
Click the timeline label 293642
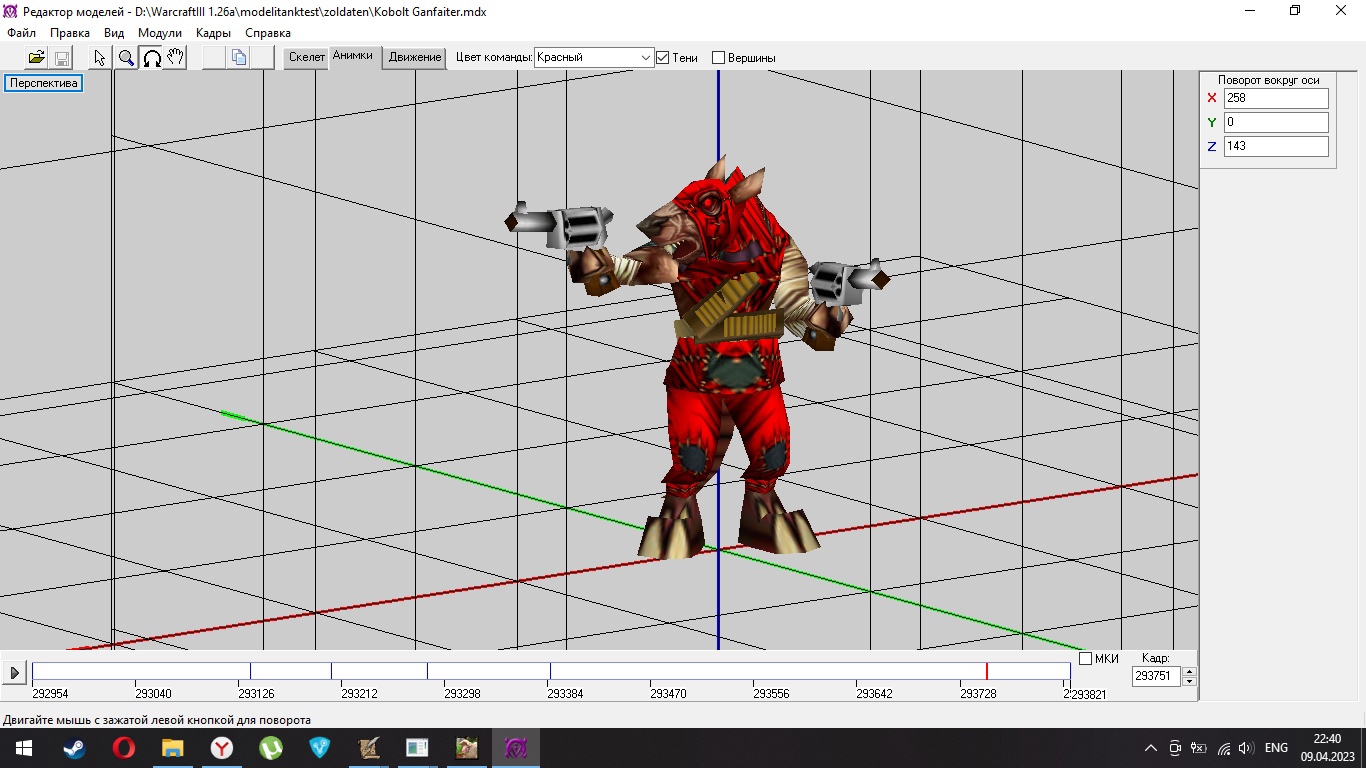click(874, 694)
